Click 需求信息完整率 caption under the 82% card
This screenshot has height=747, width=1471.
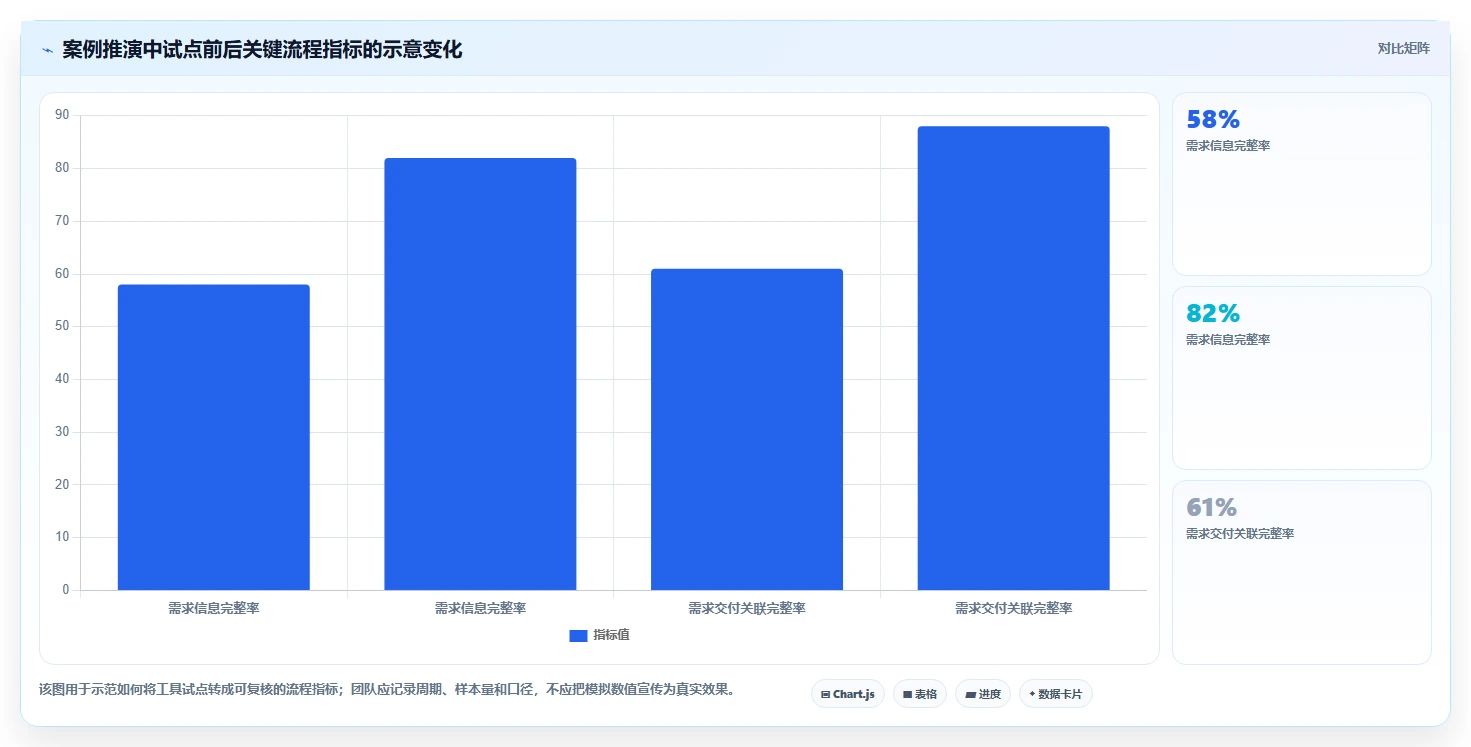point(1228,340)
